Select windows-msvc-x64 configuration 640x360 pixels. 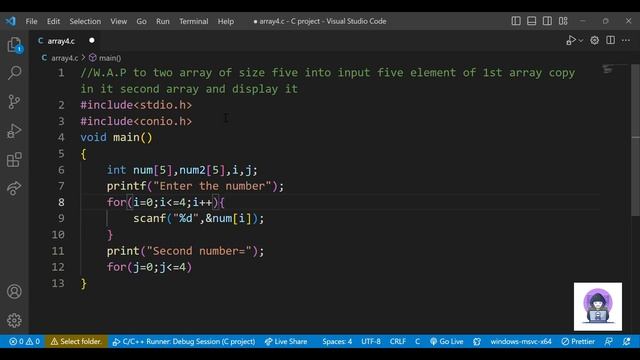coord(521,341)
